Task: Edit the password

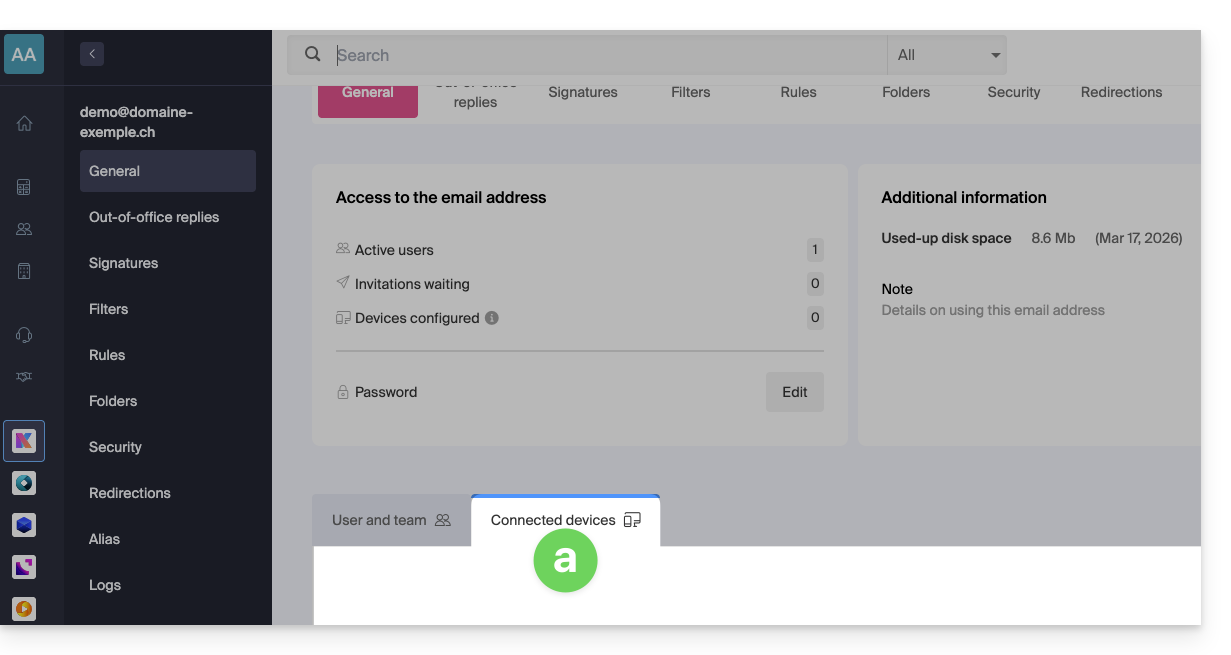Action: click(794, 392)
